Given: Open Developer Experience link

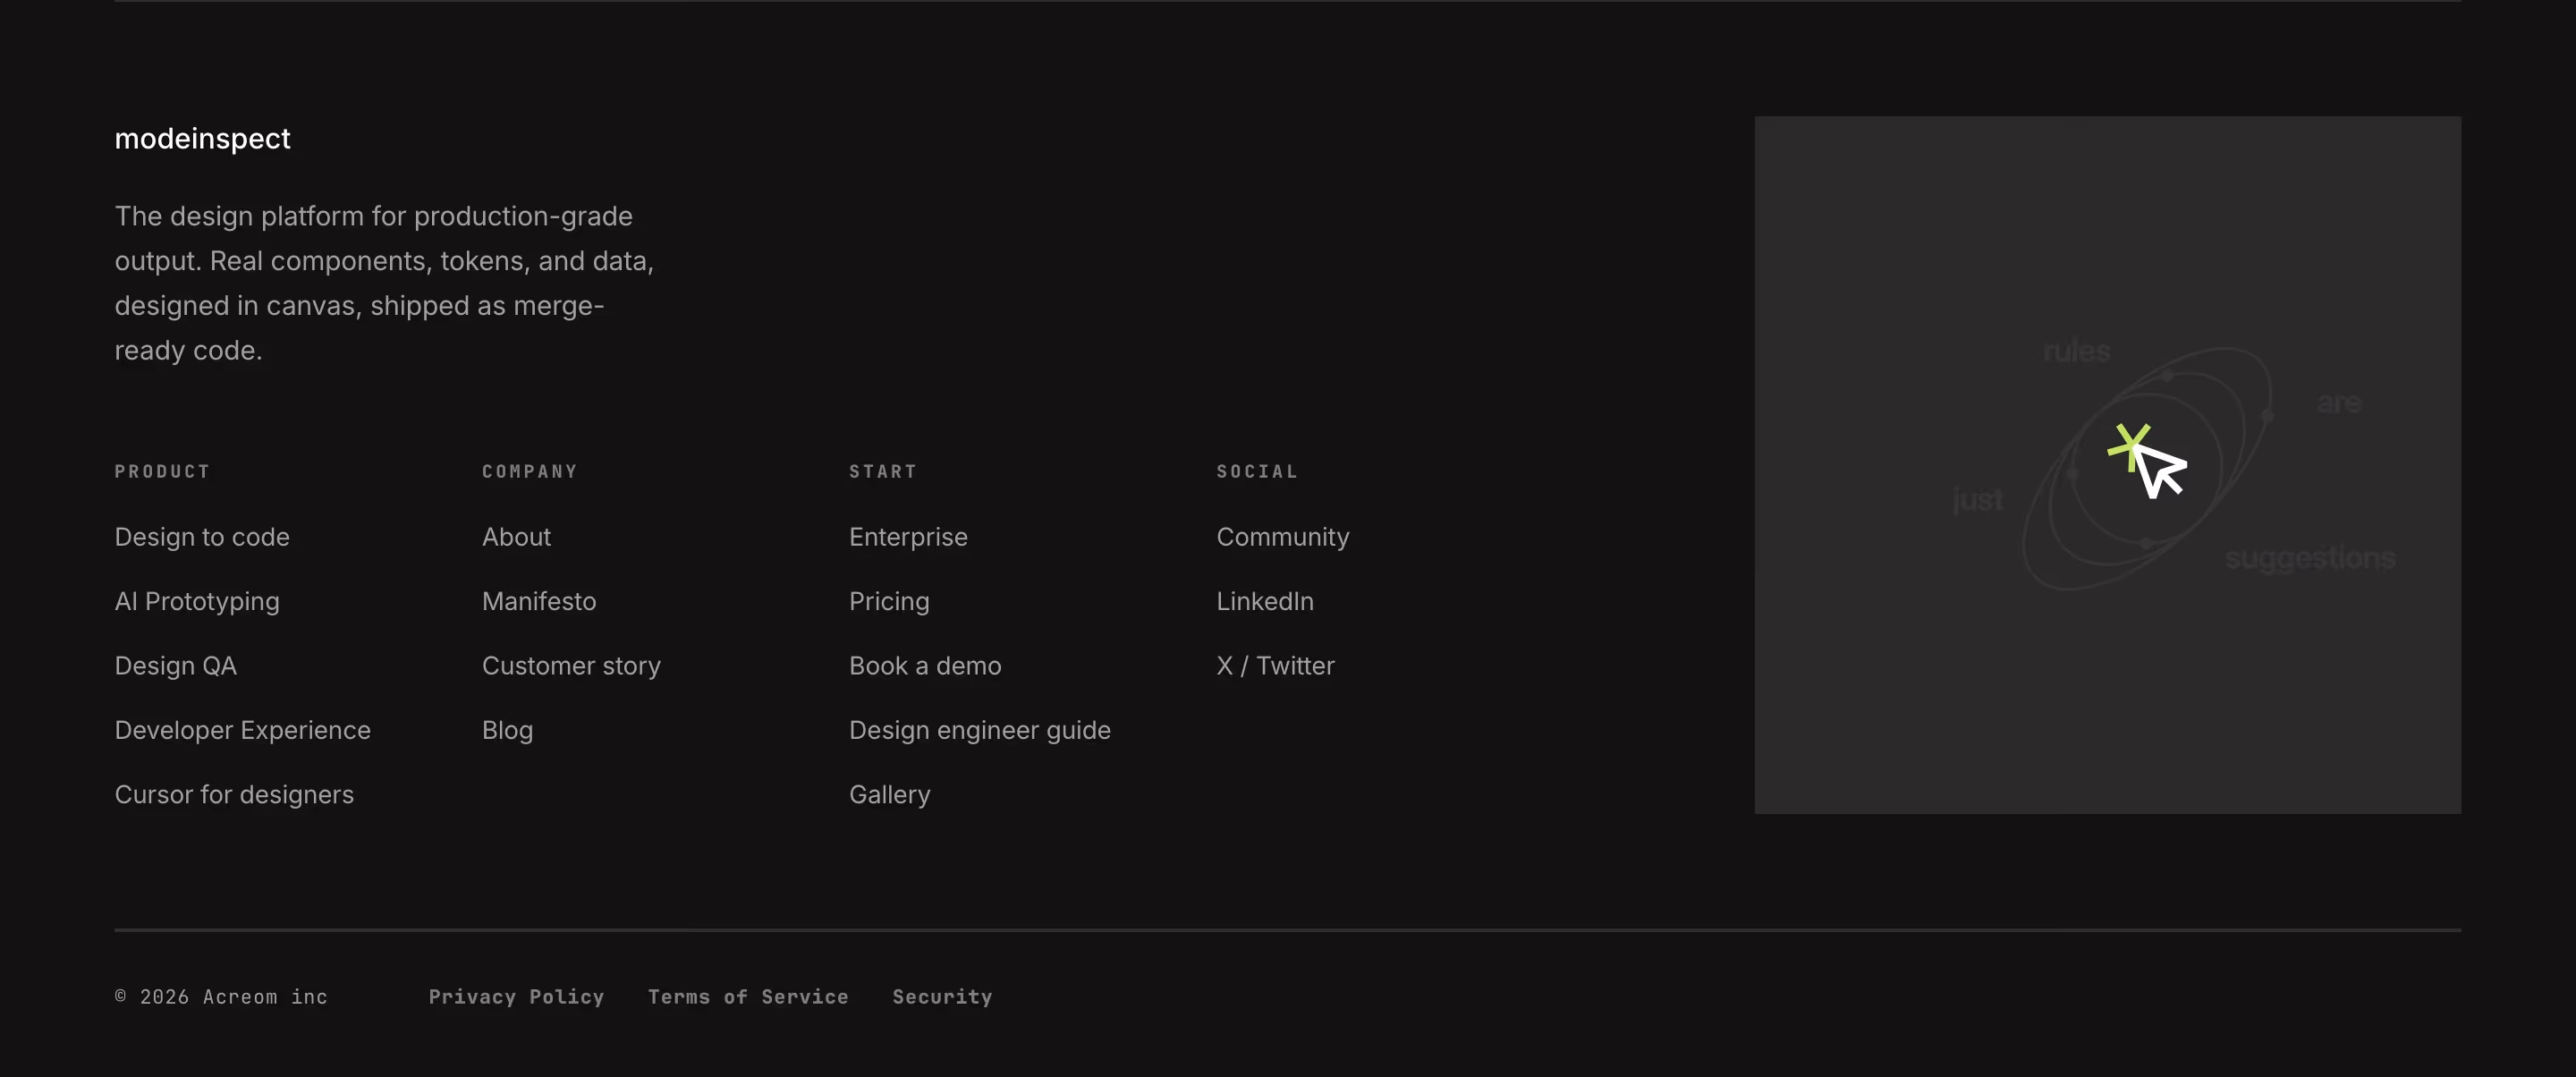Looking at the screenshot, I should click(x=242, y=730).
